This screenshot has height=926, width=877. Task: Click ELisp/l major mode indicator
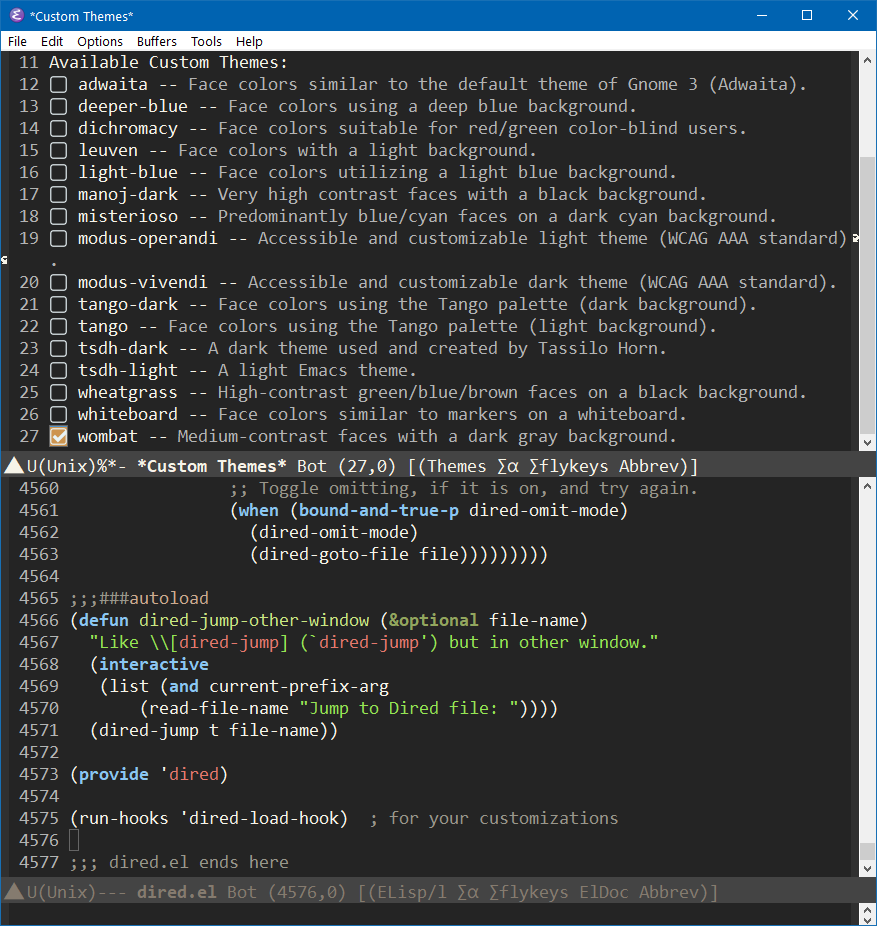(x=412, y=892)
